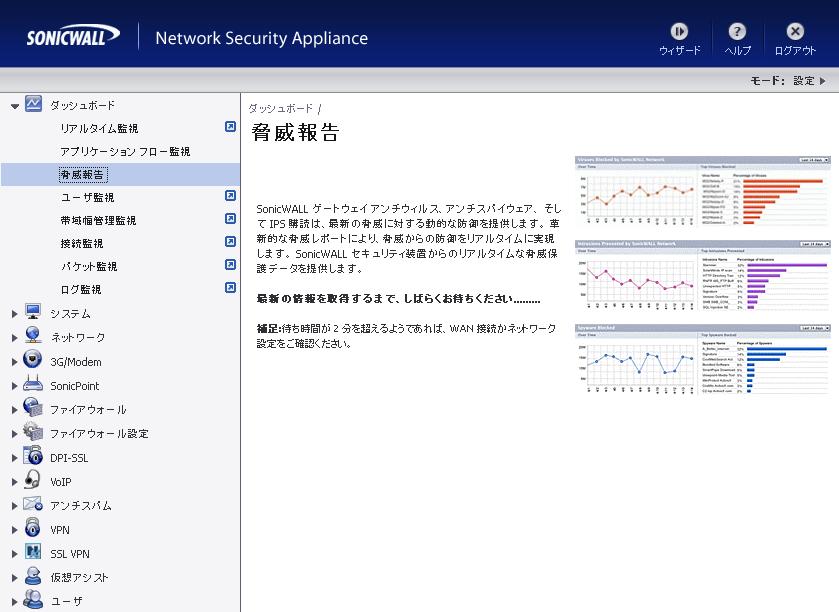Click the ファイアウォール設定 menu label
Viewport: 839px width, 612px height.
click(99, 433)
